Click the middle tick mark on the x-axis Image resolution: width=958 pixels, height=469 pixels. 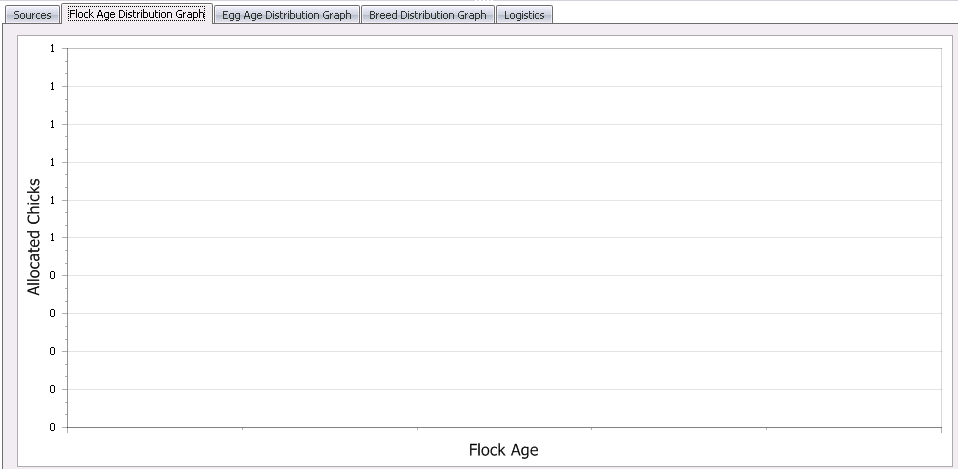pos(417,429)
